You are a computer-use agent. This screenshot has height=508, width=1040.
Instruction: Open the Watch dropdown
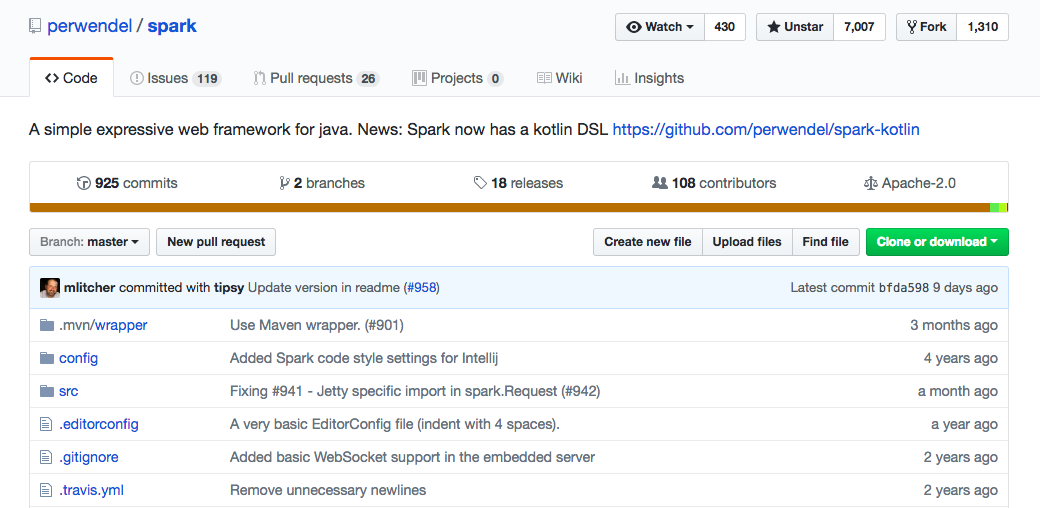coord(660,27)
